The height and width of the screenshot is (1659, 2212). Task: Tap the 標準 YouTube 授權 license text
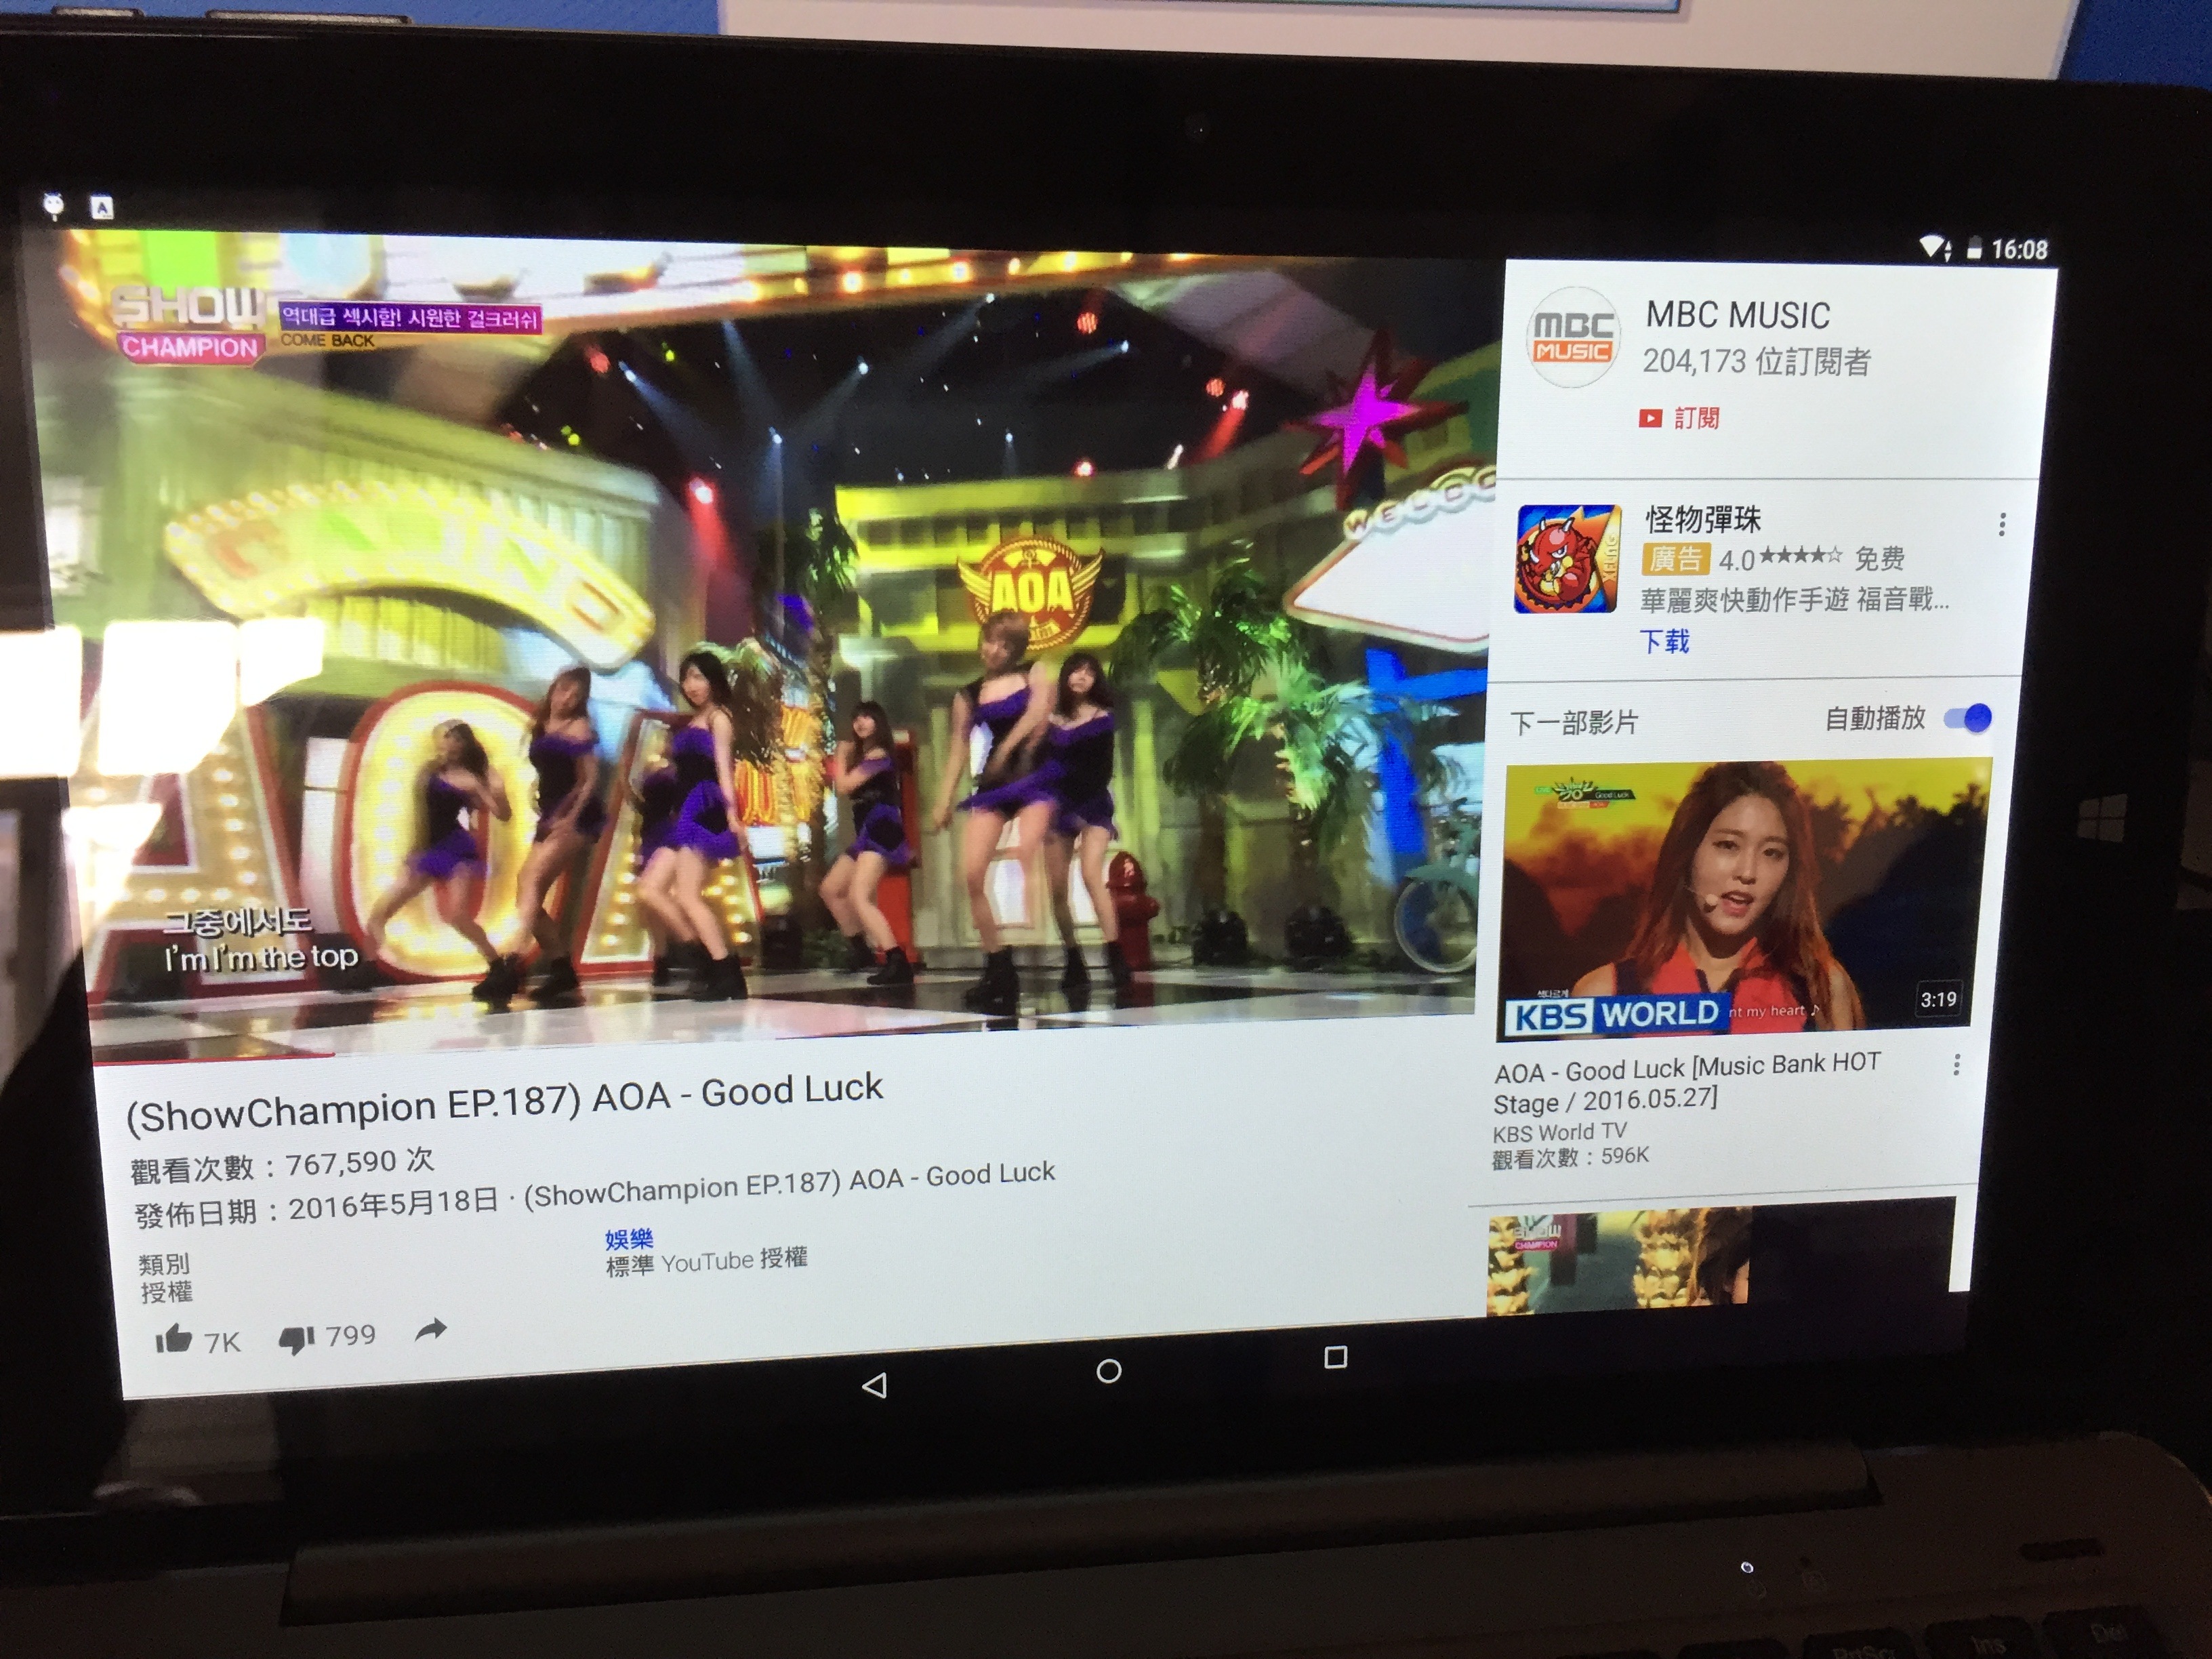click(x=706, y=1261)
